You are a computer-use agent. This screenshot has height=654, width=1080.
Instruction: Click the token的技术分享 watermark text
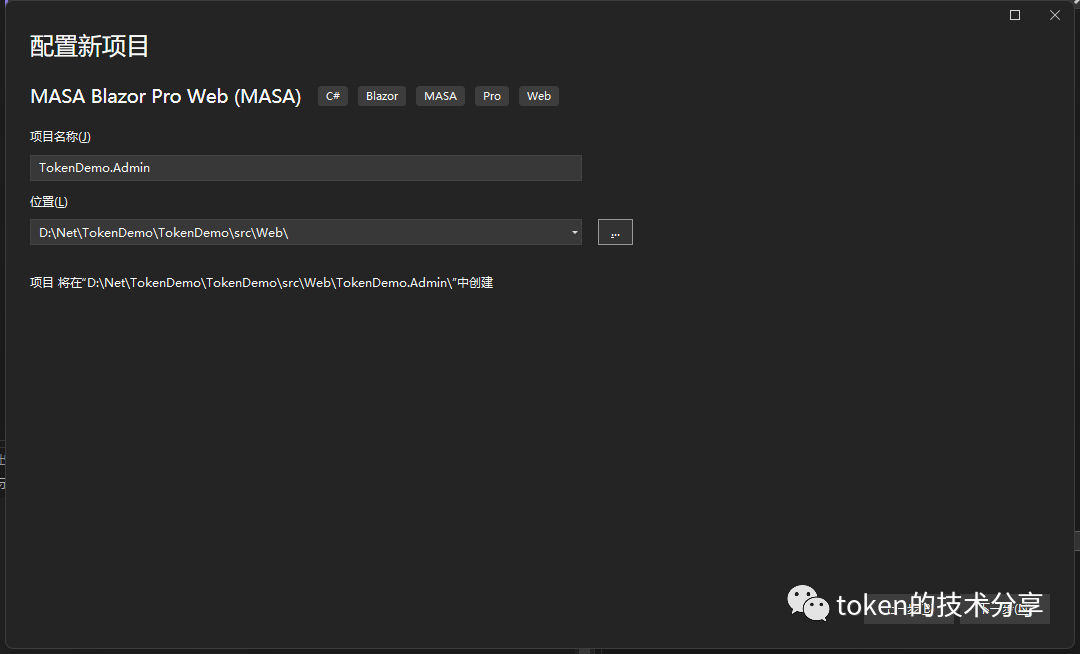pos(939,605)
